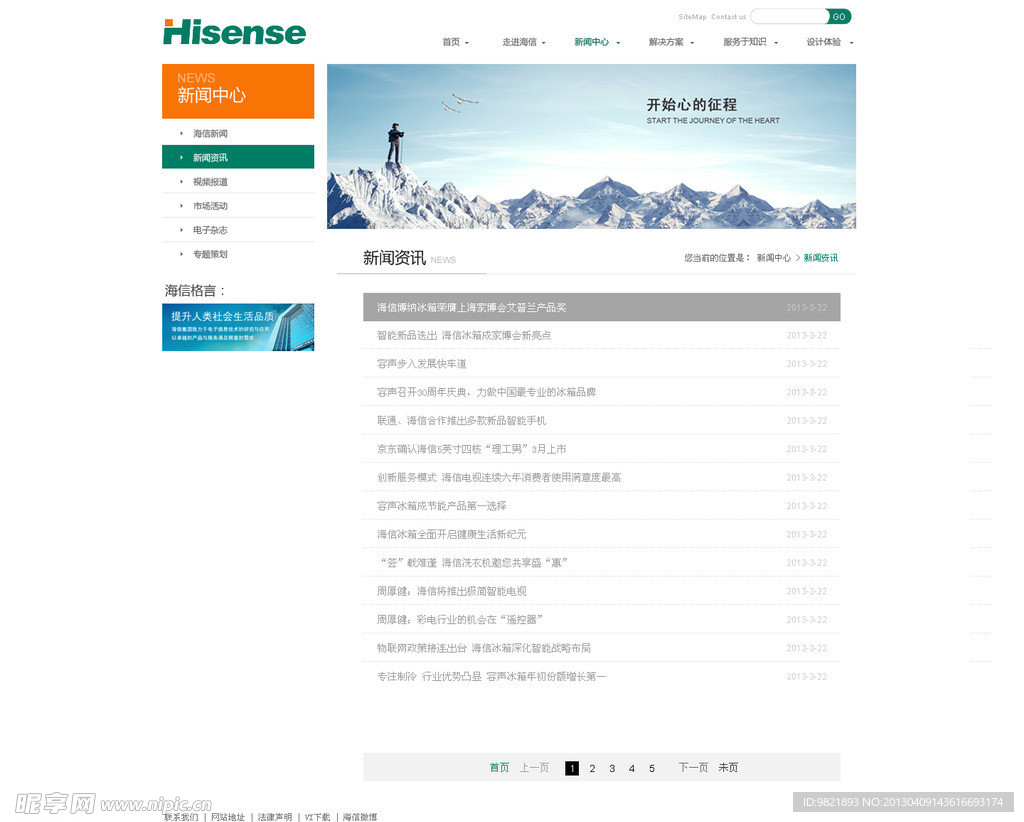This screenshot has width=1024, height=822.
Task: Open the highlighted 海信博纳冰箱 news article
Action: coord(471,307)
